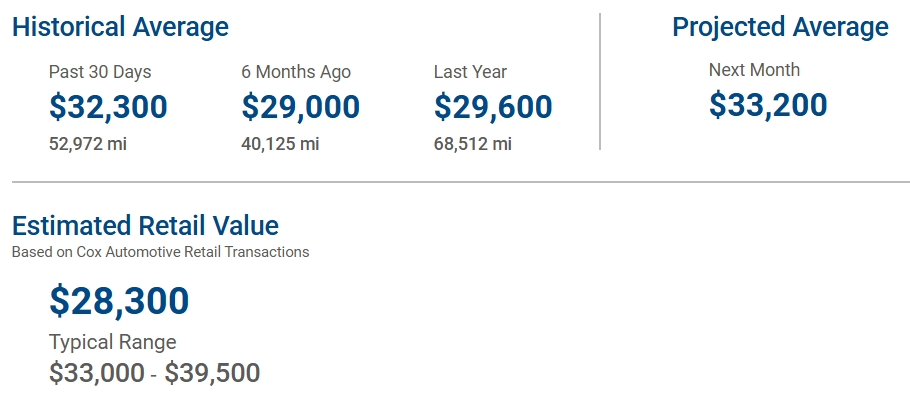Screen dimensions: 910x402
Task: Select the $28,300 estimated retail value
Action: [x=119, y=301]
